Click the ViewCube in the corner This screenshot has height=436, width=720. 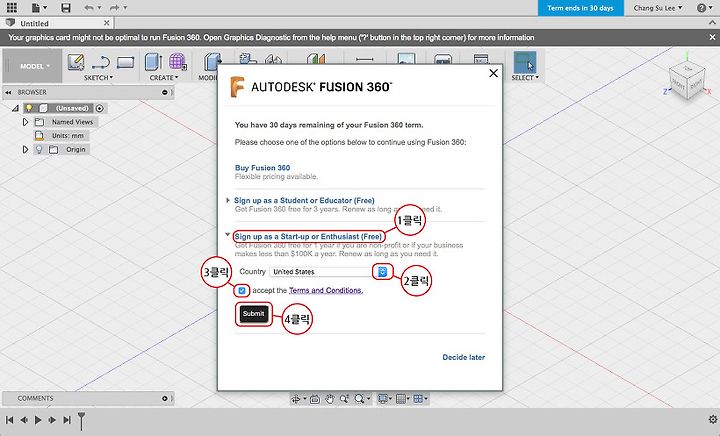coord(687,82)
